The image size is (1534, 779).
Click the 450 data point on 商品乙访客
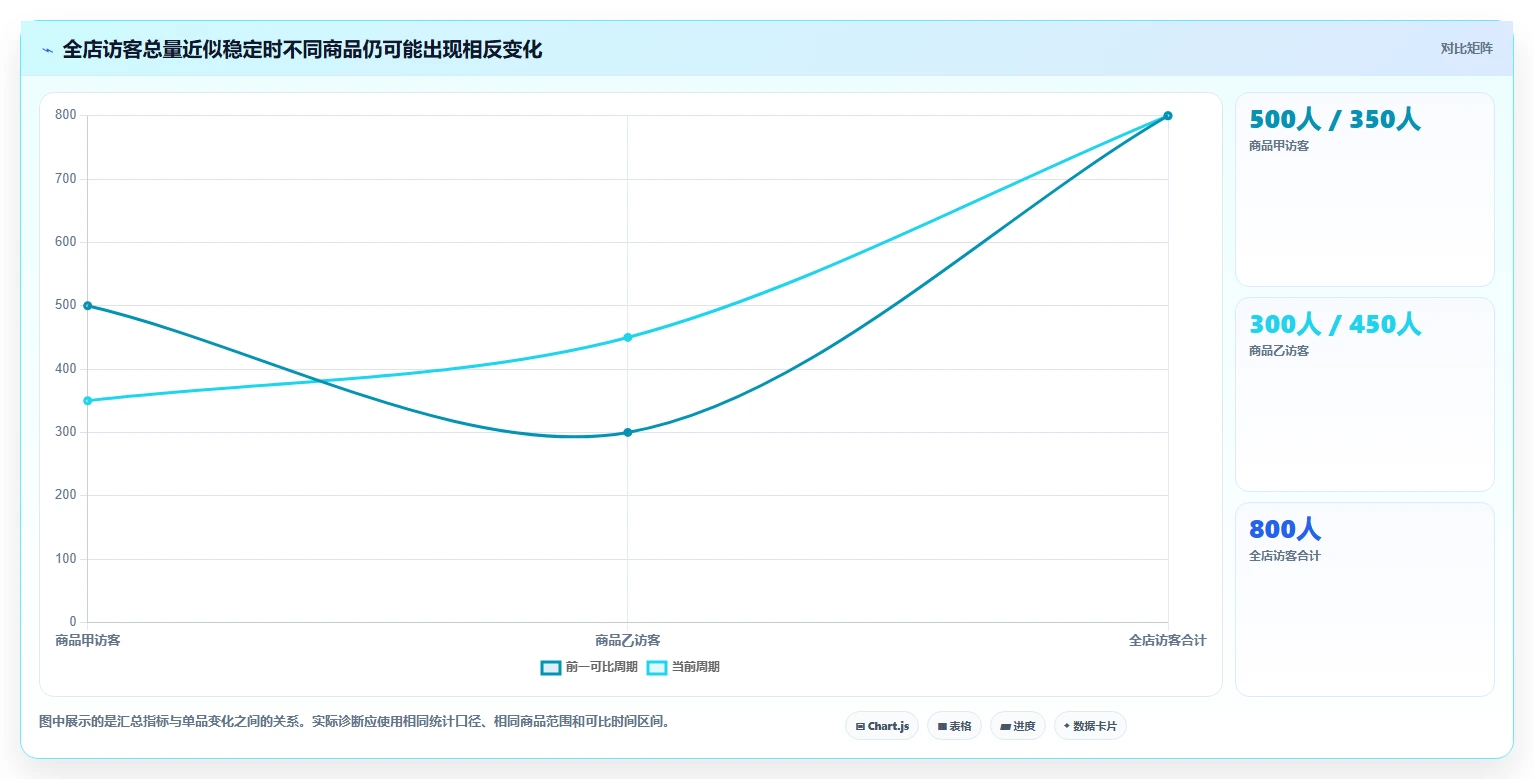[x=628, y=337]
